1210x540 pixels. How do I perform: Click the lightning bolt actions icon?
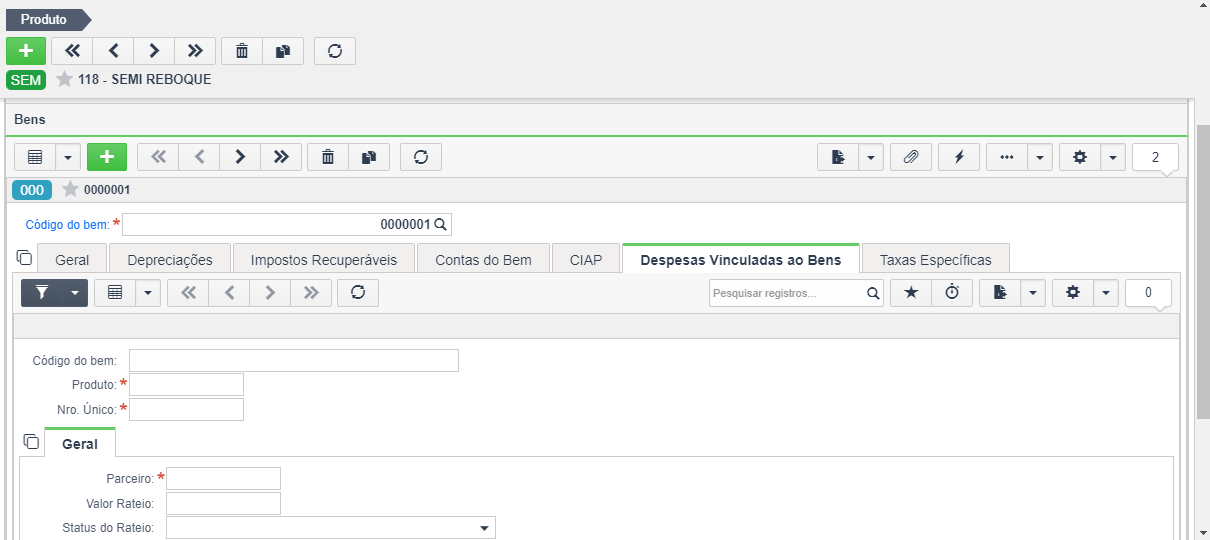coord(959,157)
